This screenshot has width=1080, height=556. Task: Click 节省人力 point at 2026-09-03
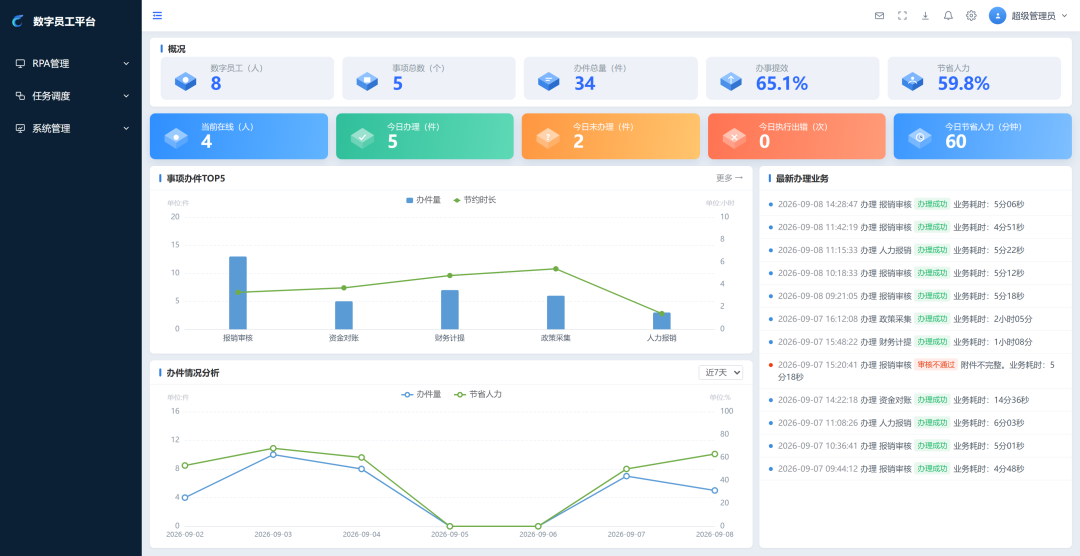coord(273,448)
